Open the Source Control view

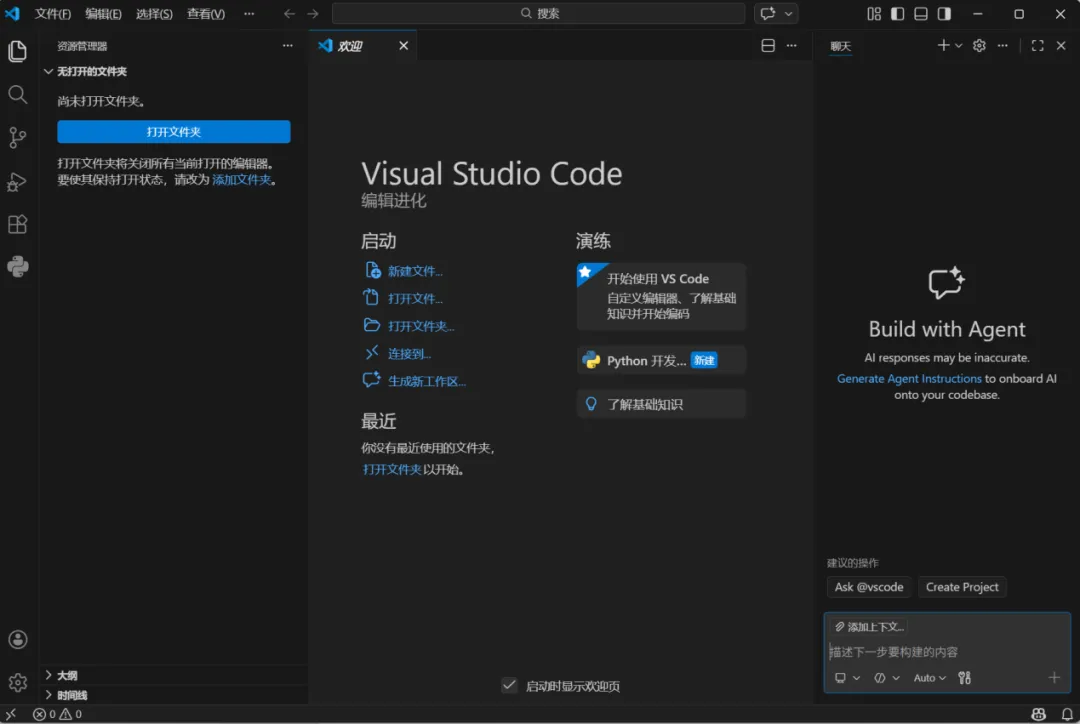point(17,138)
